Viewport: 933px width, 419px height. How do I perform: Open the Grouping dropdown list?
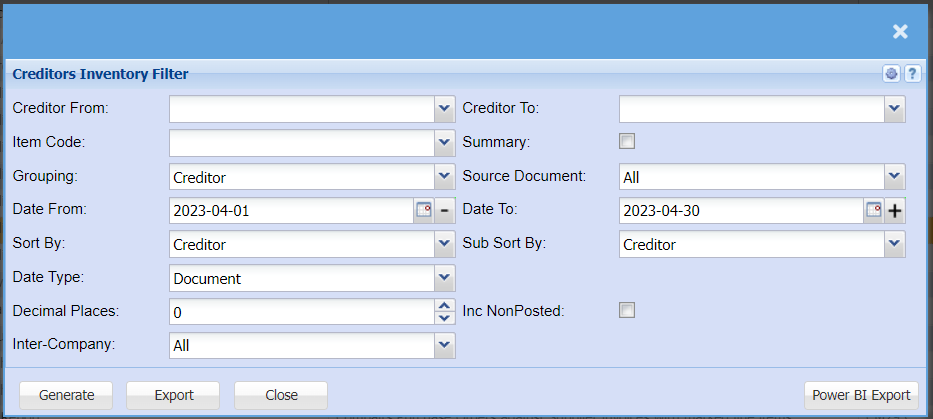445,176
